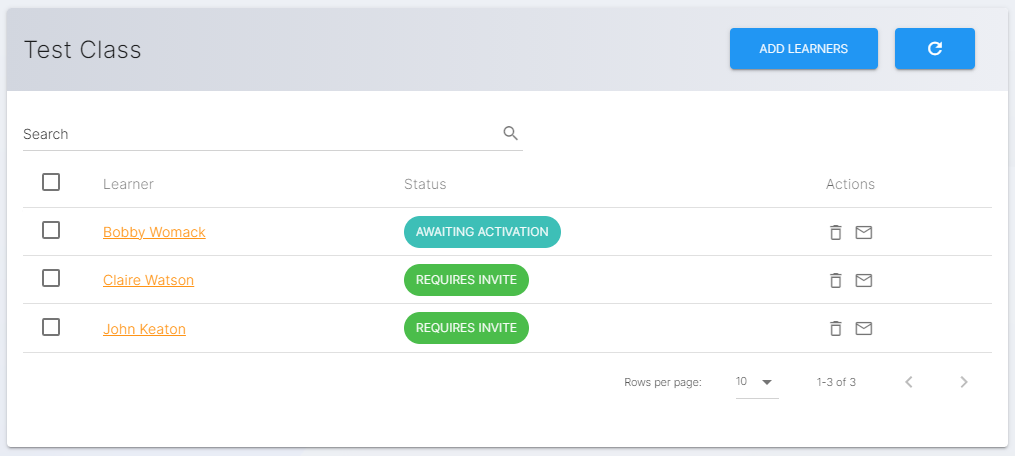Open Claire Watson's learner link
Screen dimensions: 1015x456
(x=148, y=280)
